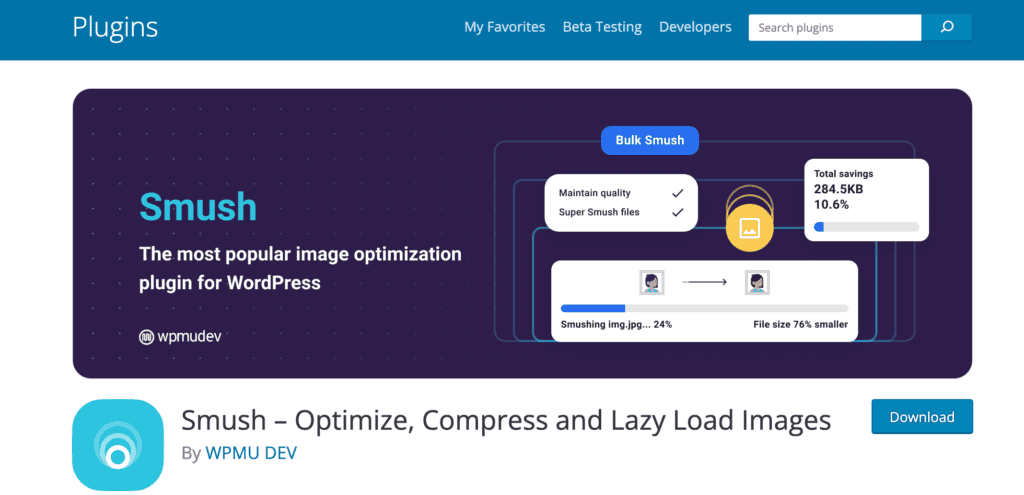1024x495 pixels.
Task: Open the WPMU DEV author link
Action: click(251, 453)
